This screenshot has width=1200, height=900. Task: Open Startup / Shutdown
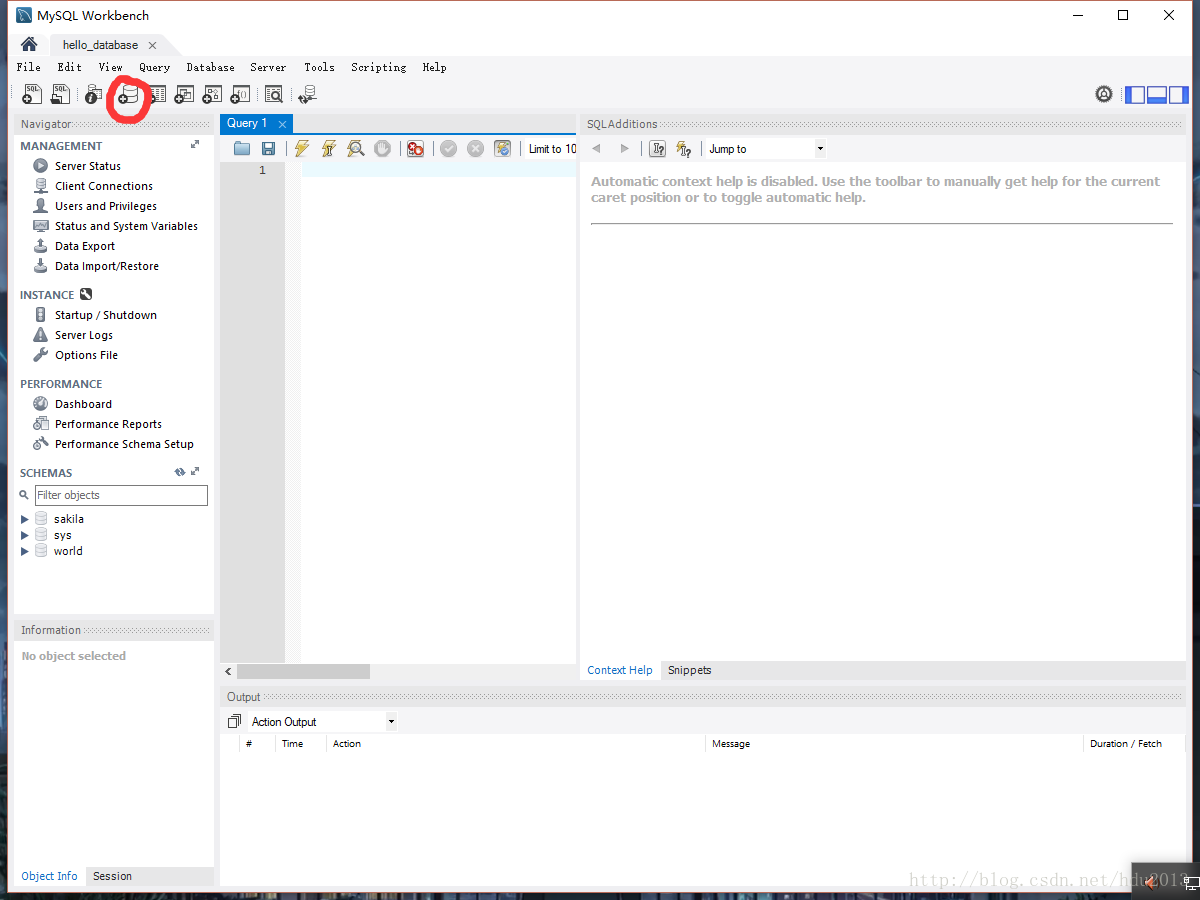coord(106,315)
